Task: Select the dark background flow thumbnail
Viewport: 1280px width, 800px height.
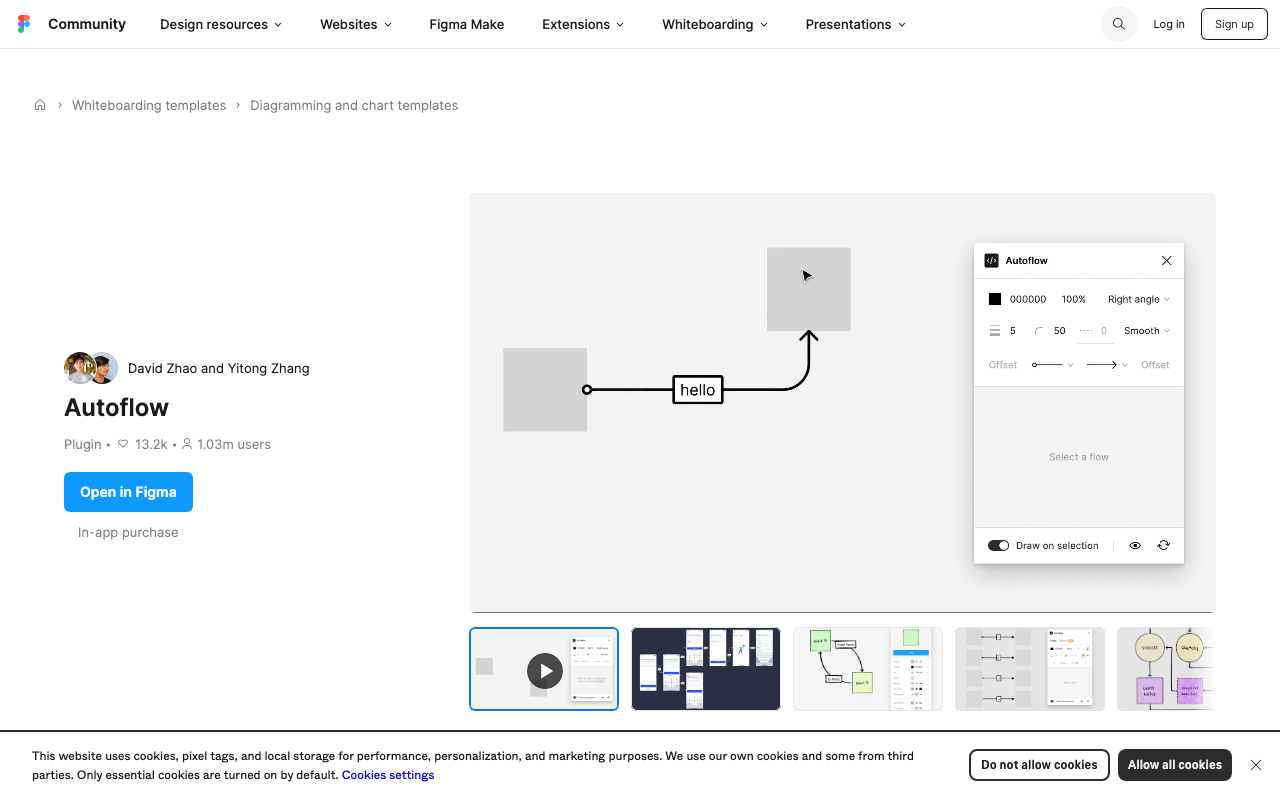Action: point(706,669)
